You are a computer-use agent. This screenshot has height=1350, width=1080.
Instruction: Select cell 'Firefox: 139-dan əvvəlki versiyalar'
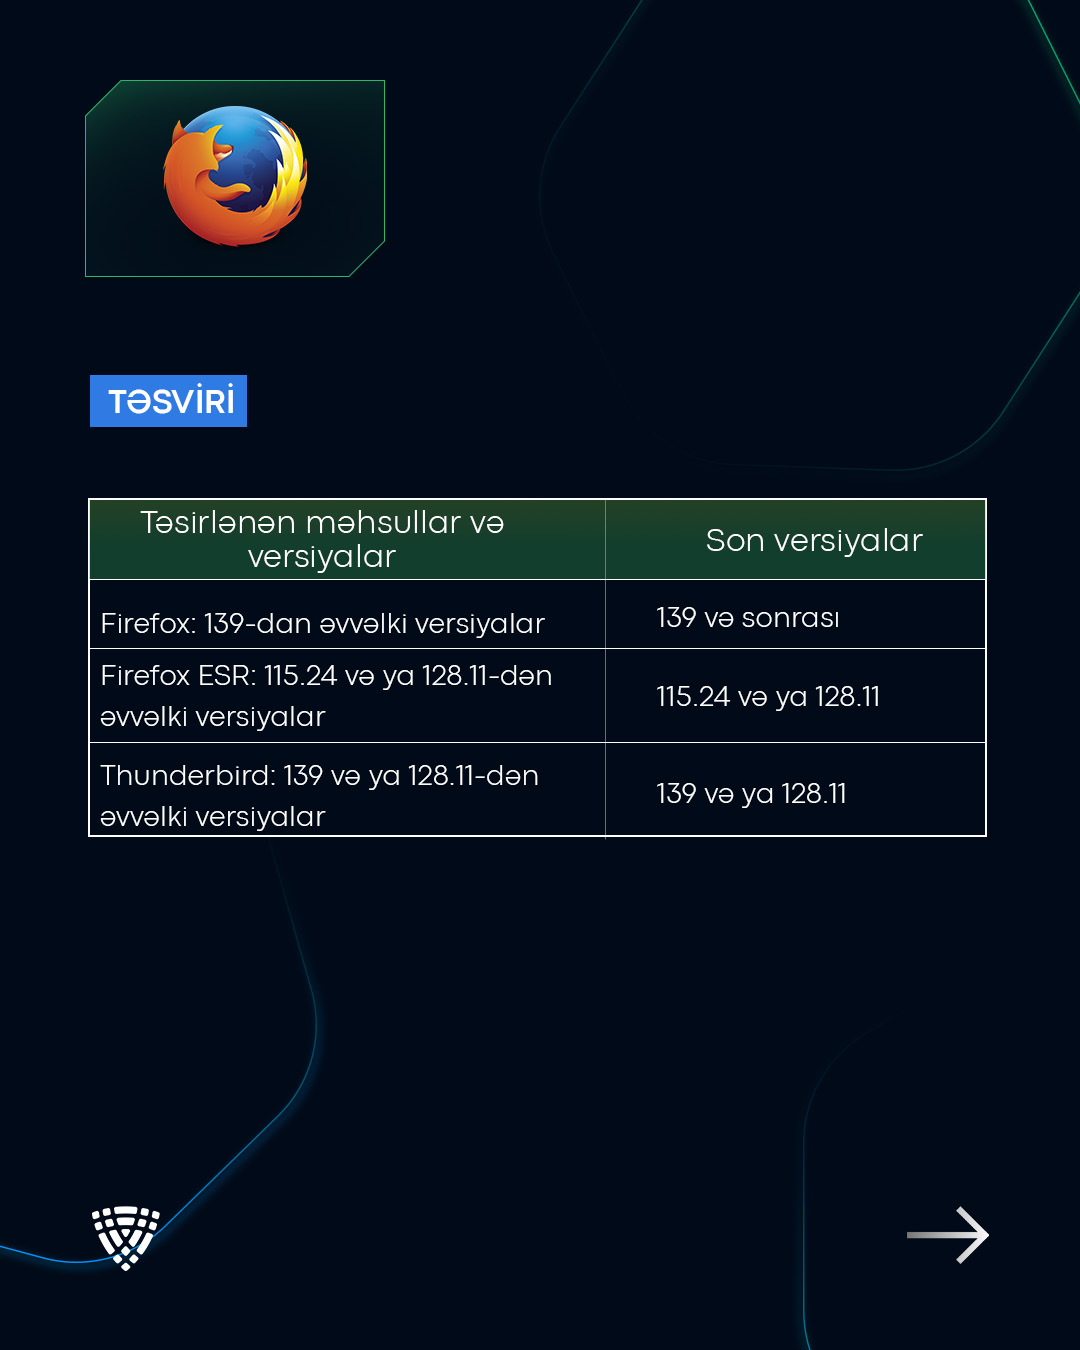[347, 614]
